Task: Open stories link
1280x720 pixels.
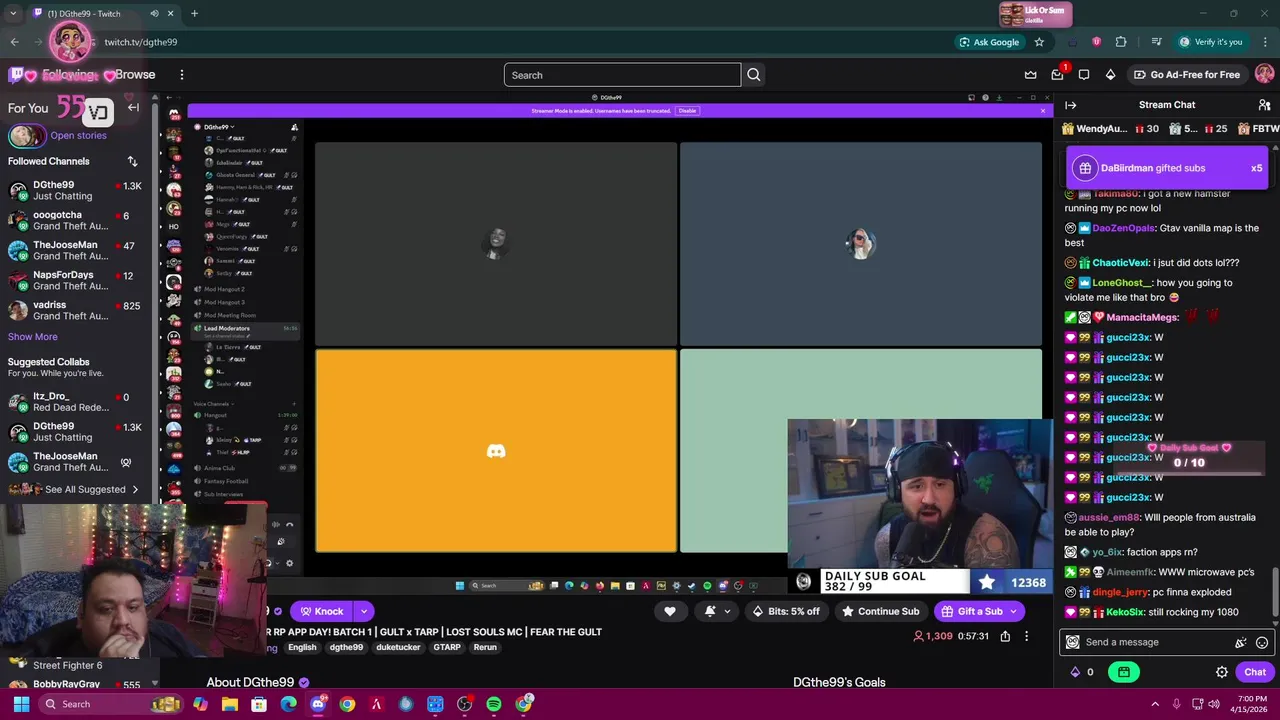Action: tap(78, 136)
